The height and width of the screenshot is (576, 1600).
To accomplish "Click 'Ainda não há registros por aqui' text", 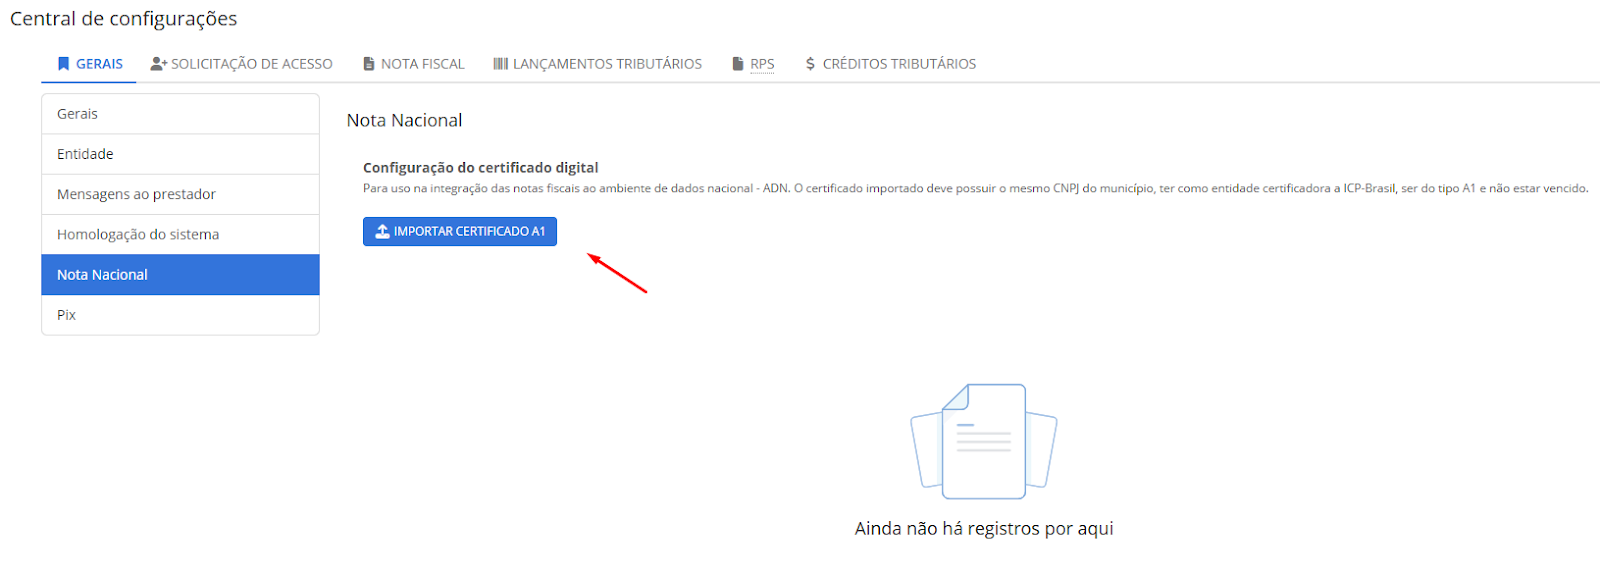I will (984, 528).
